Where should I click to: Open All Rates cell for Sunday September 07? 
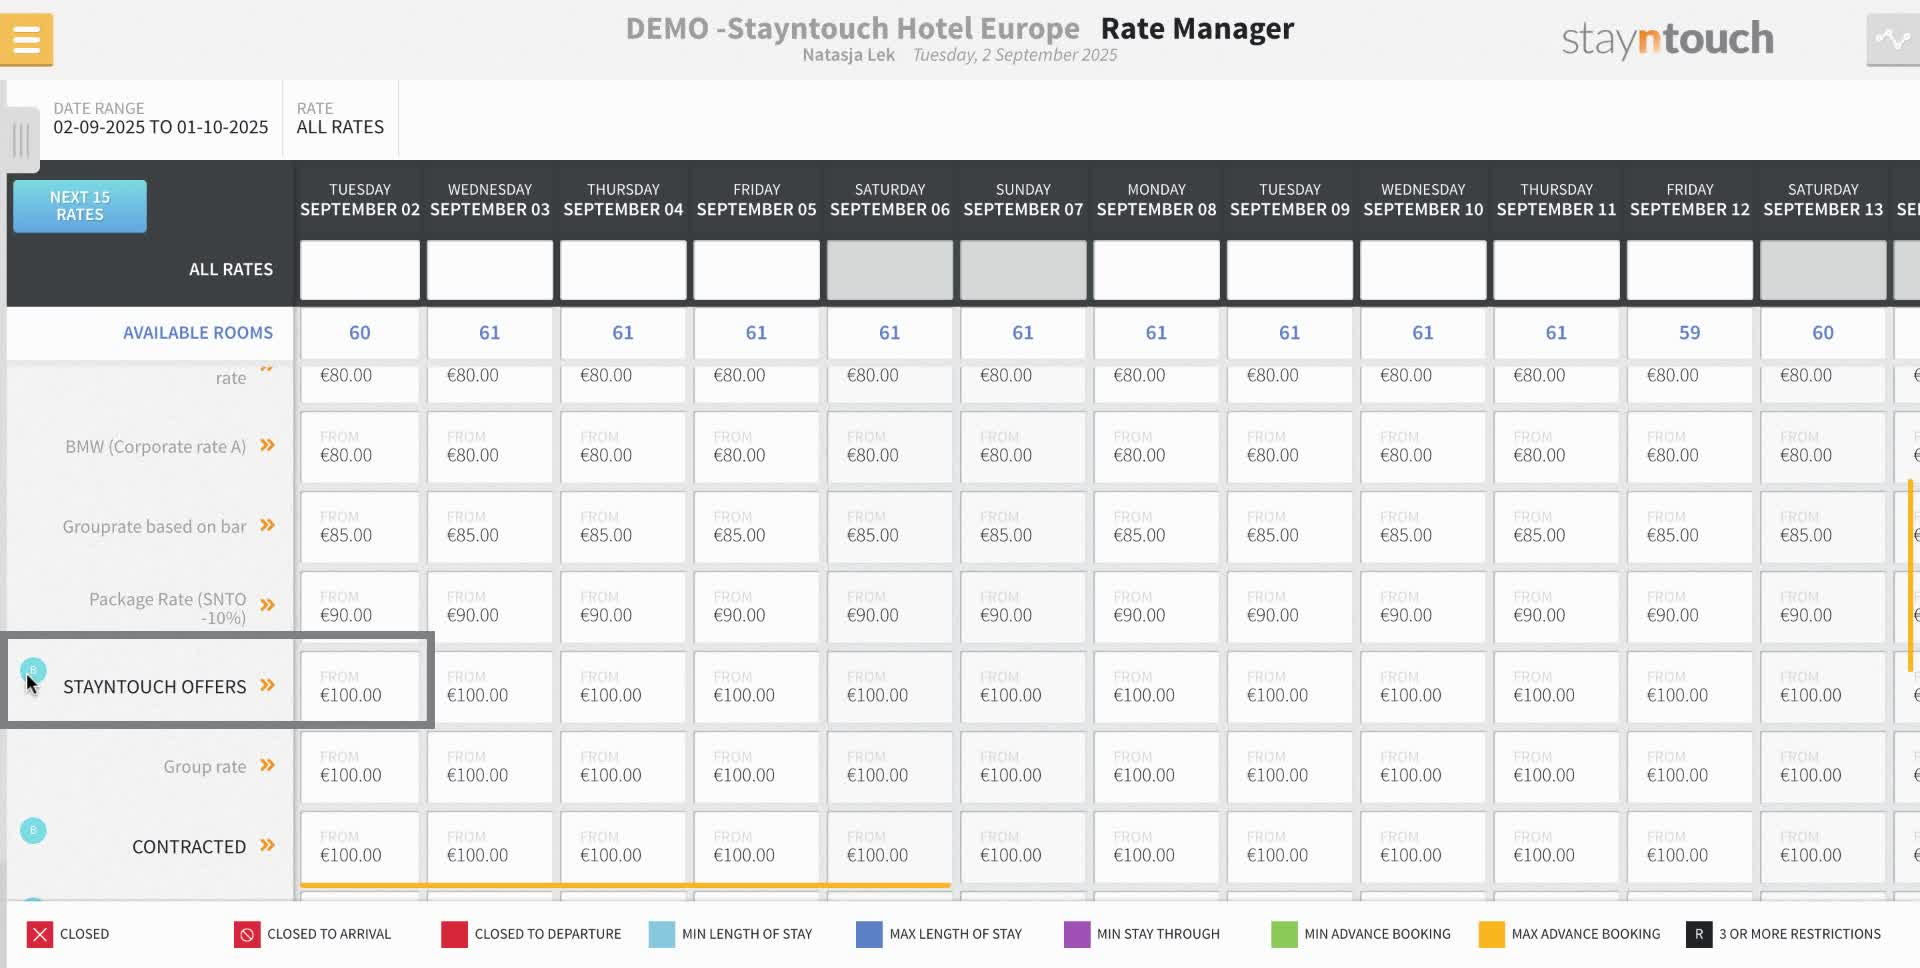(1023, 270)
